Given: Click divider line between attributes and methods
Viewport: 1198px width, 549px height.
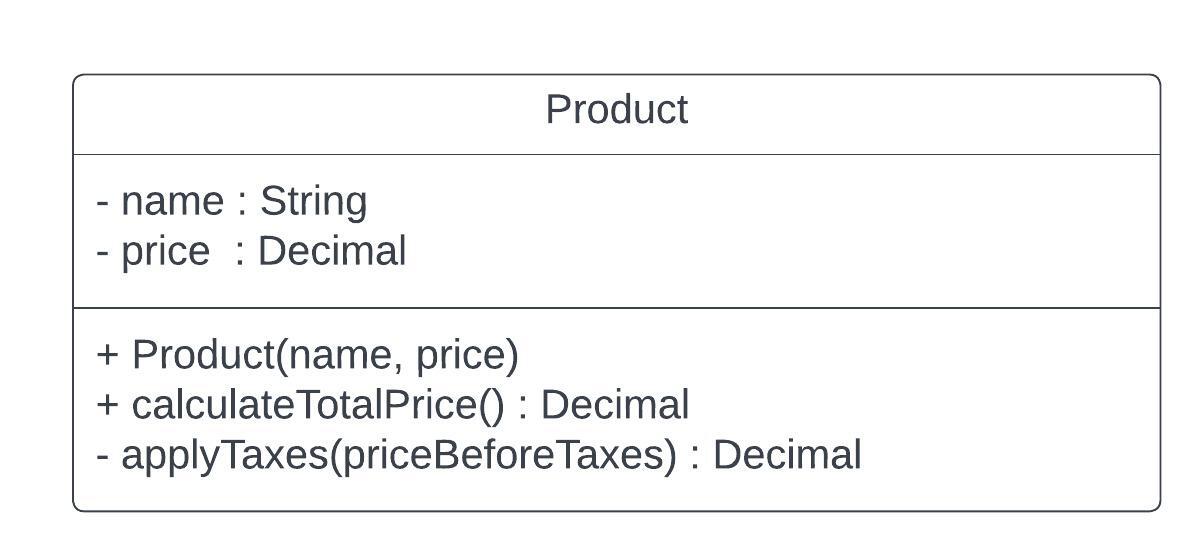Looking at the screenshot, I should (x=617, y=308).
